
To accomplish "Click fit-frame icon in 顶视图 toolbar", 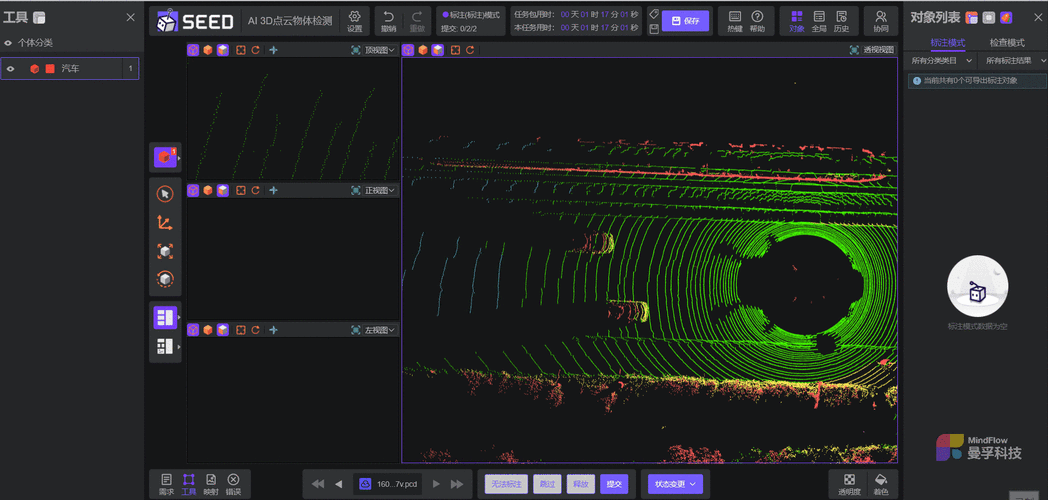I will pyautogui.click(x=241, y=50).
